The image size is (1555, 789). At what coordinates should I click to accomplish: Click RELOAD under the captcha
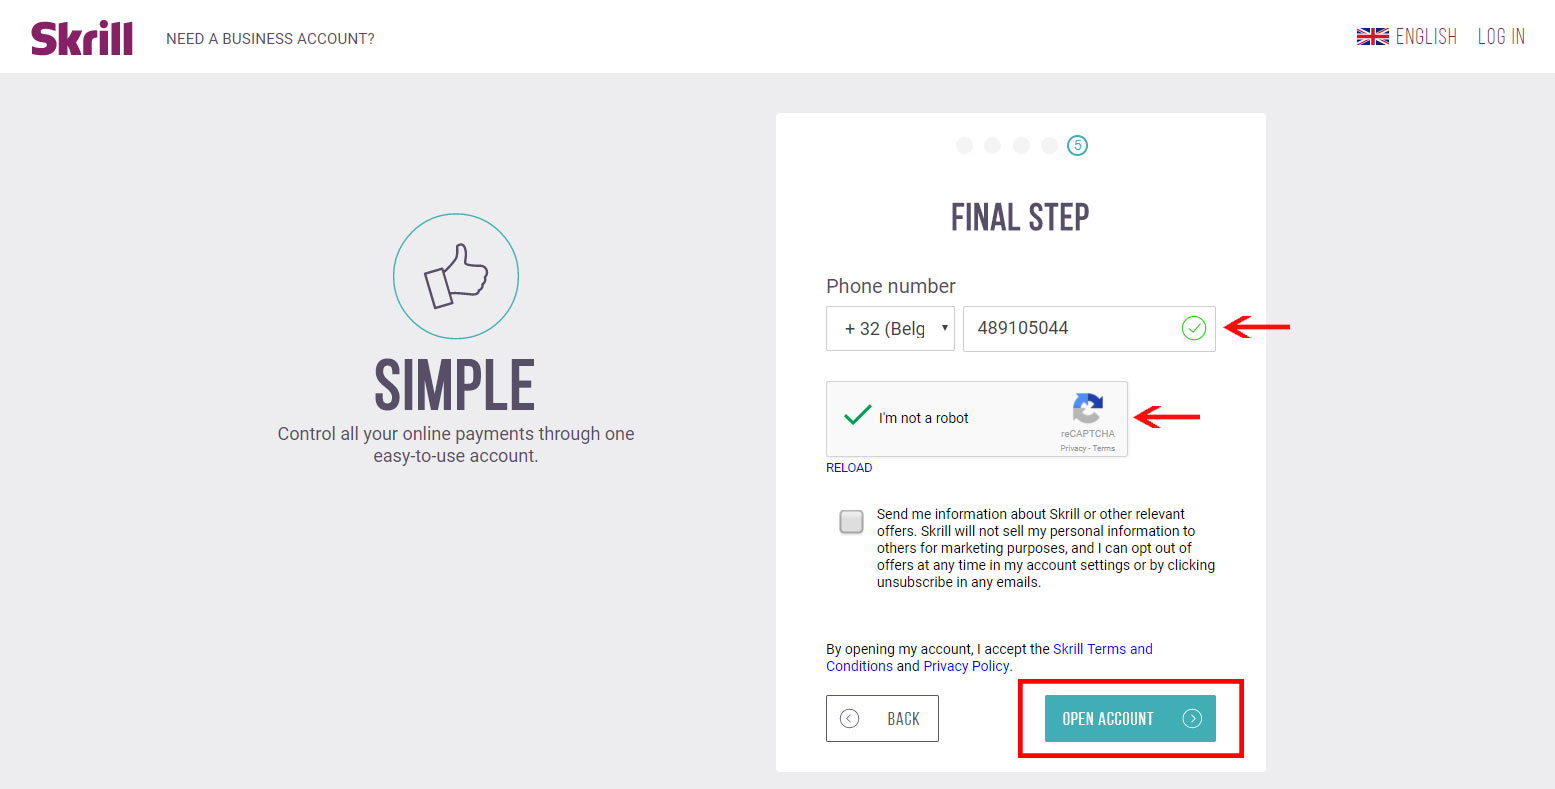click(849, 468)
